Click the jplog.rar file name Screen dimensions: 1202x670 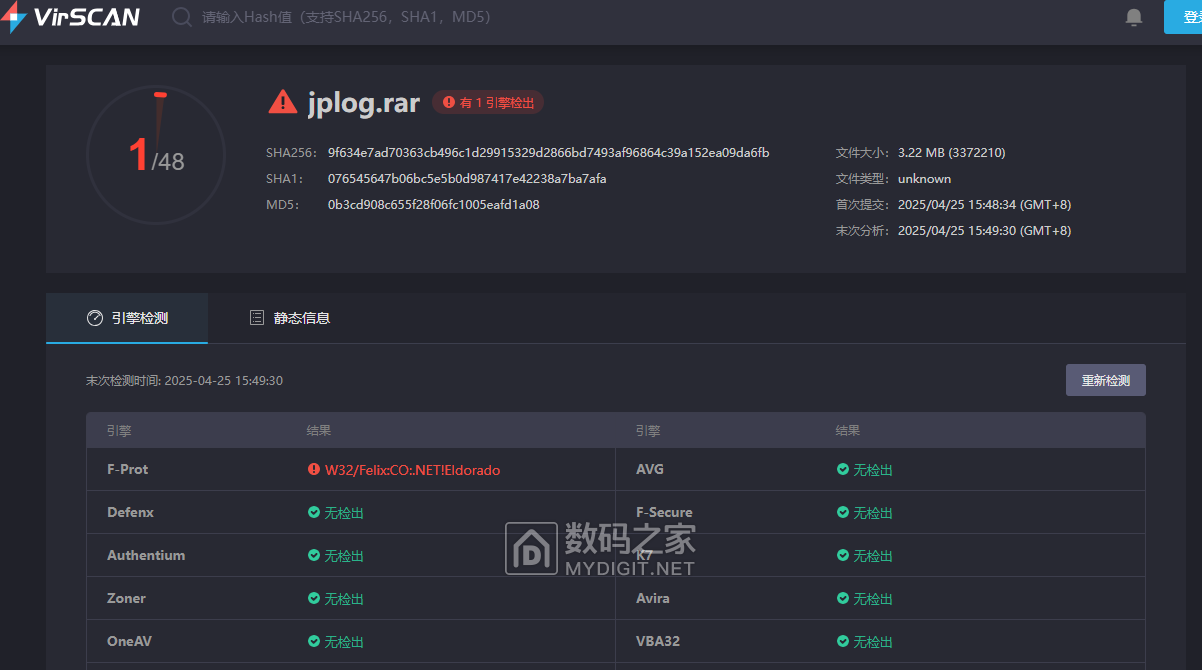coord(364,102)
